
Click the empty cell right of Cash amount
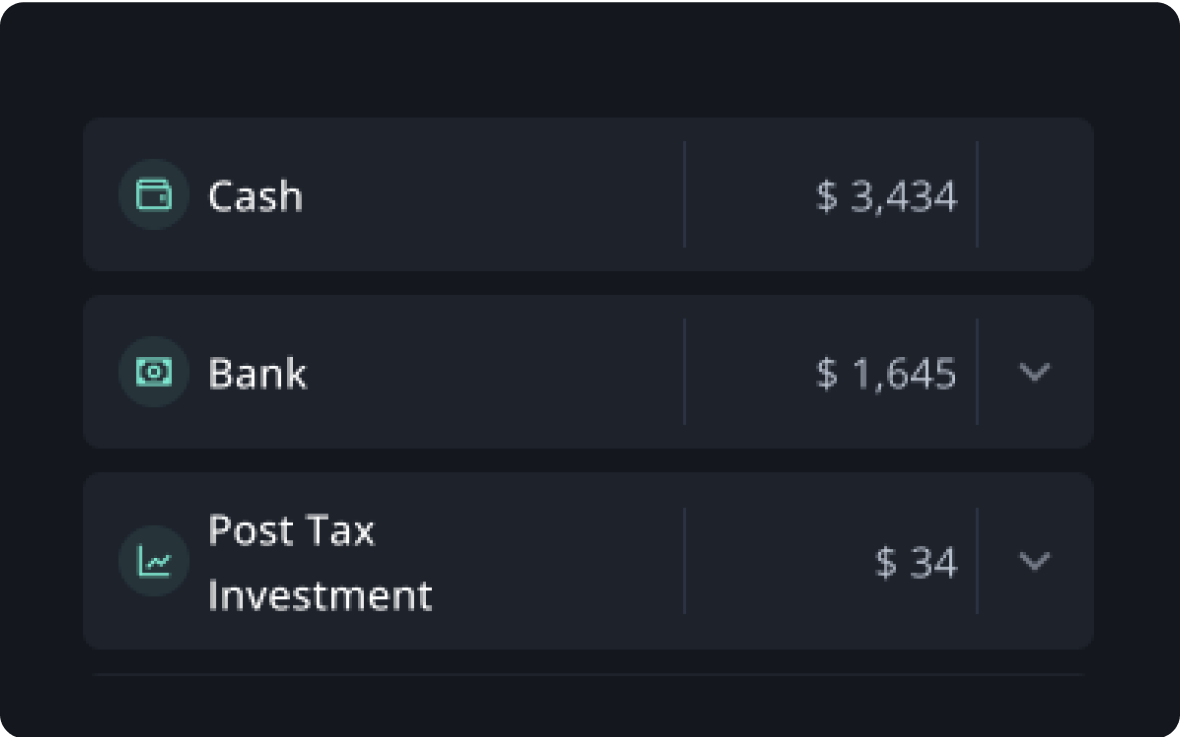pos(1035,194)
